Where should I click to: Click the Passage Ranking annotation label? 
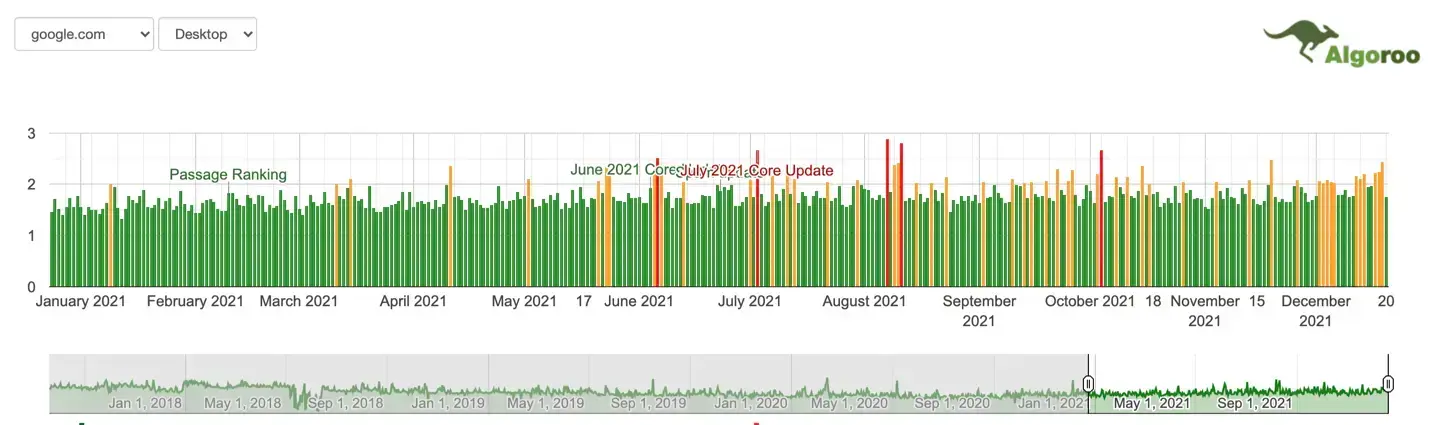coord(228,175)
